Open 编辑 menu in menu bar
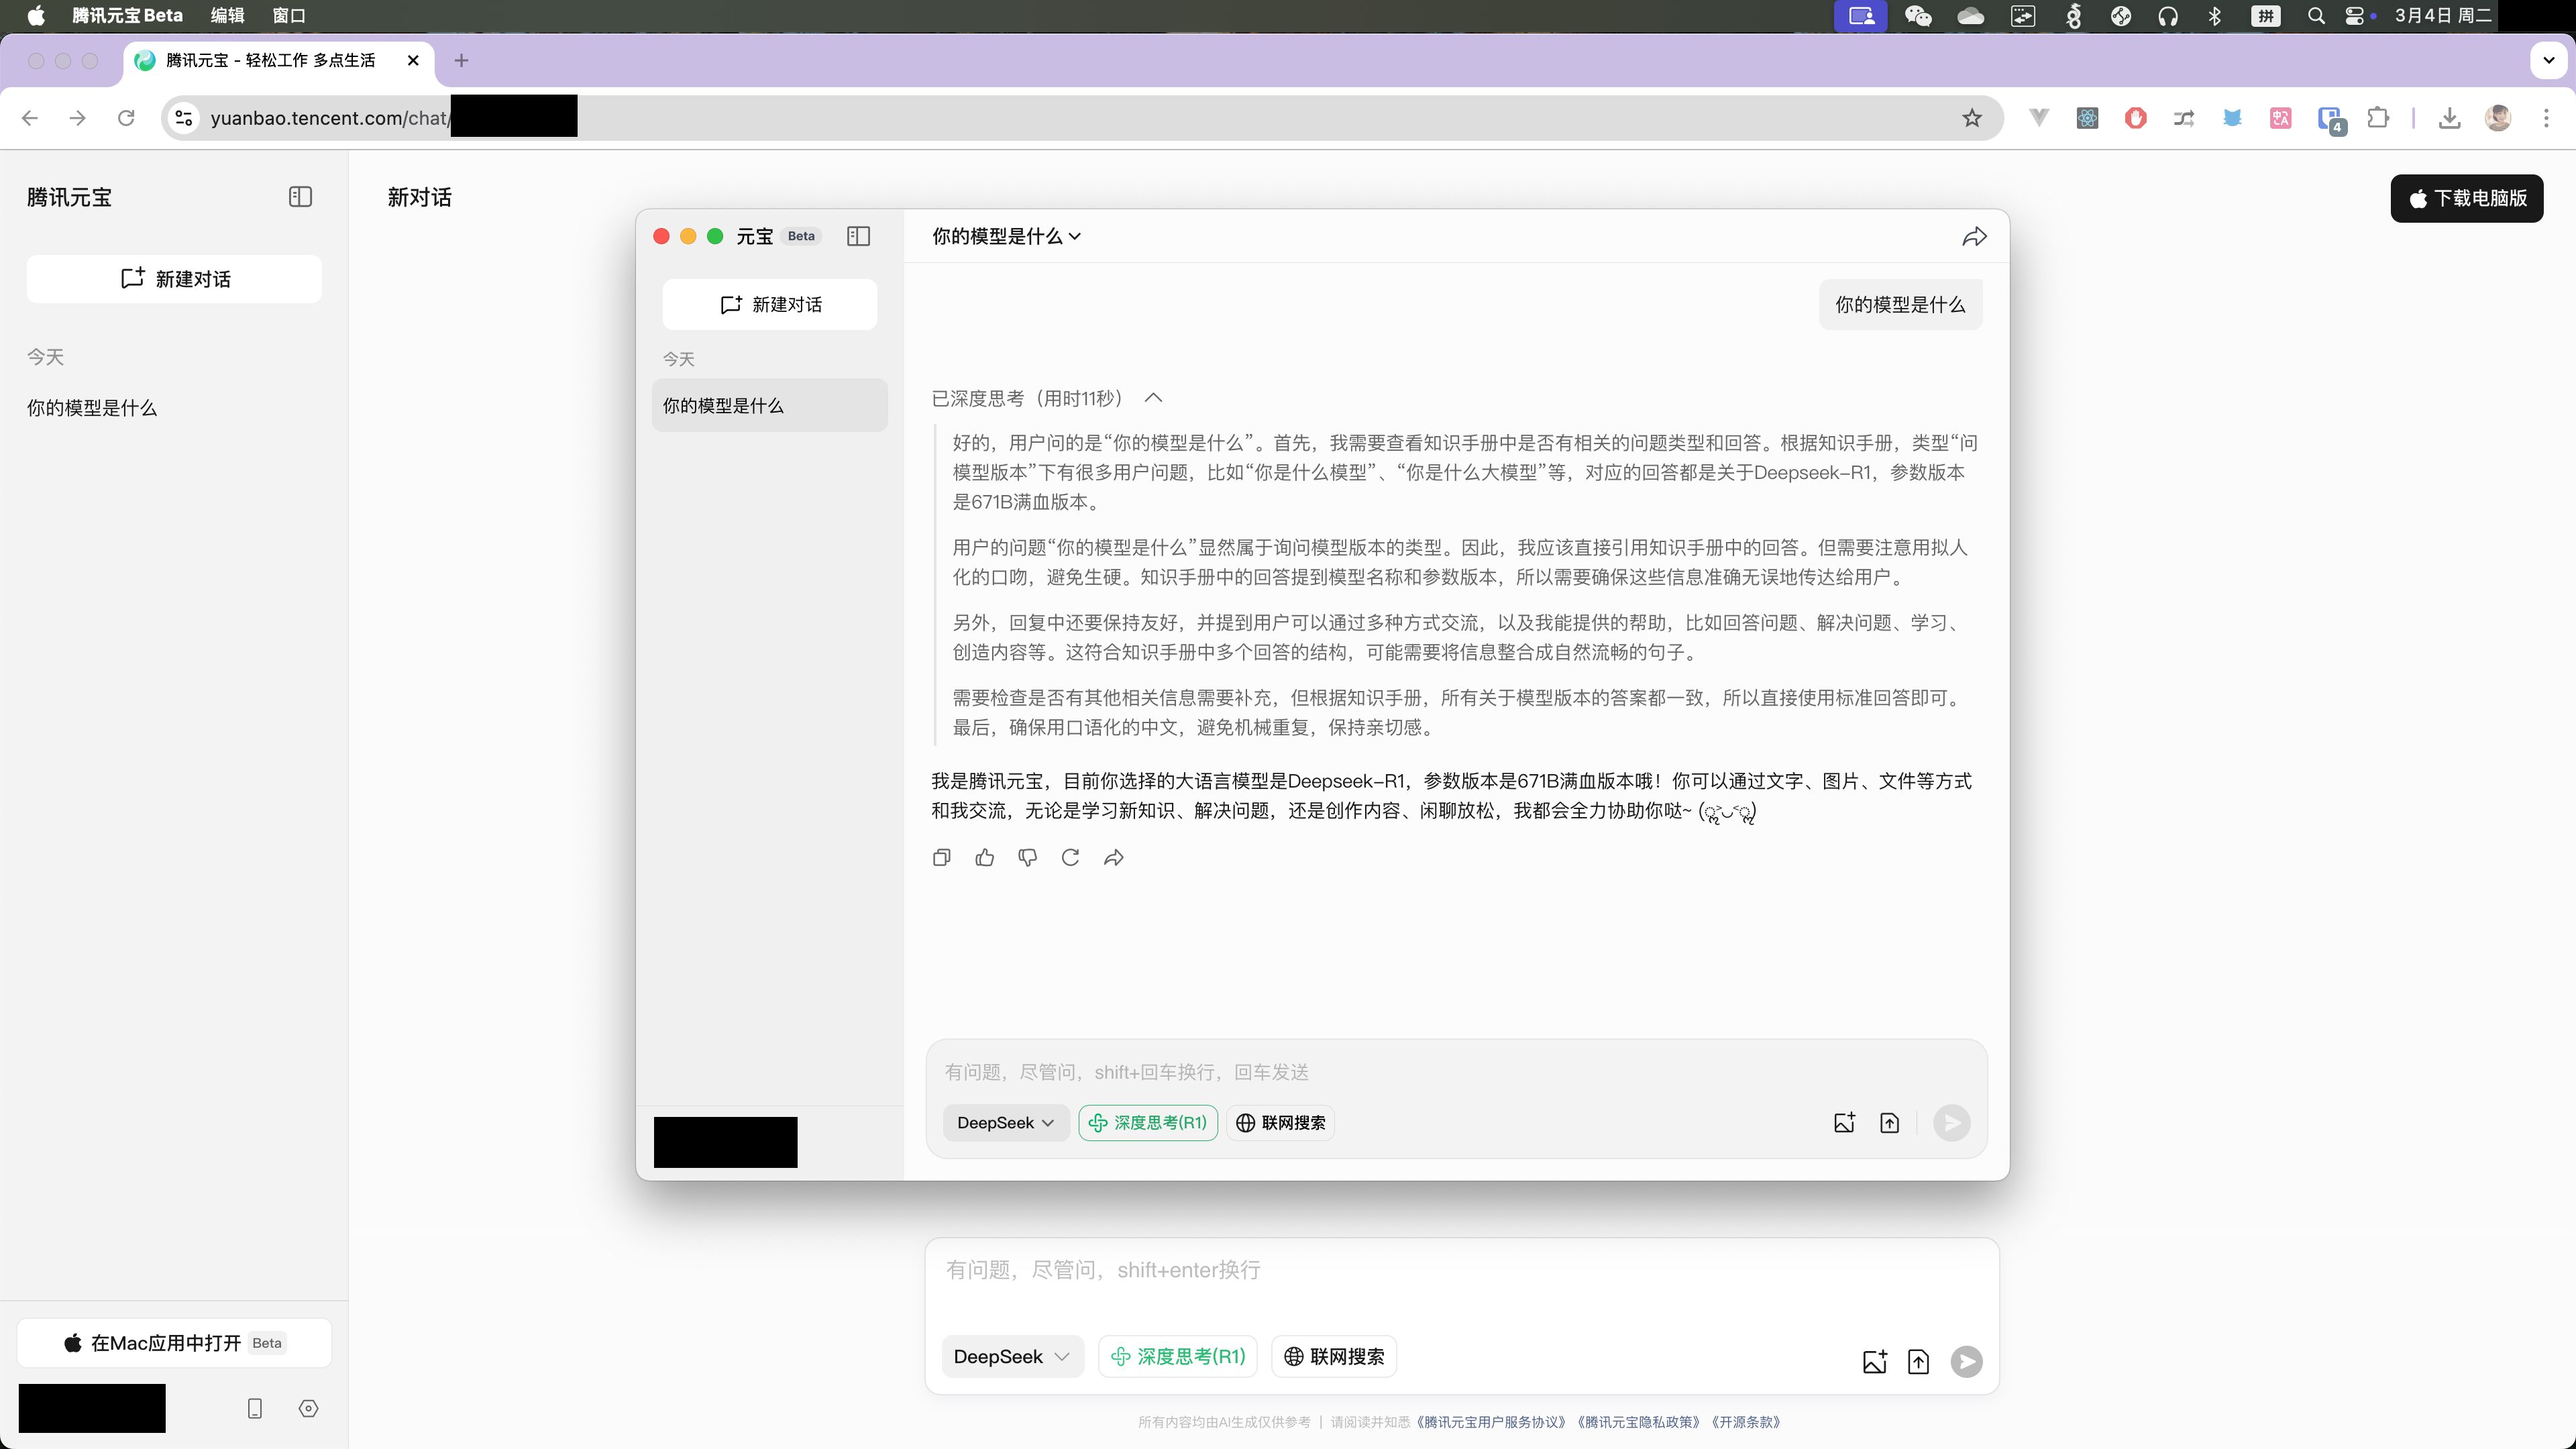This screenshot has height=1449, width=2576. tap(227, 15)
